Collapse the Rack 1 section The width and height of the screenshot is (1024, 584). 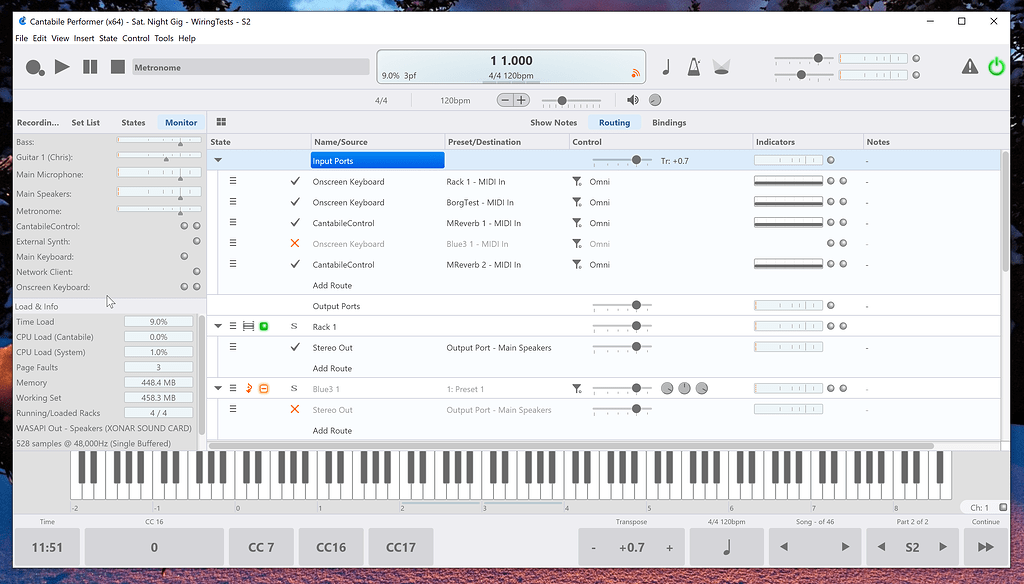218,326
